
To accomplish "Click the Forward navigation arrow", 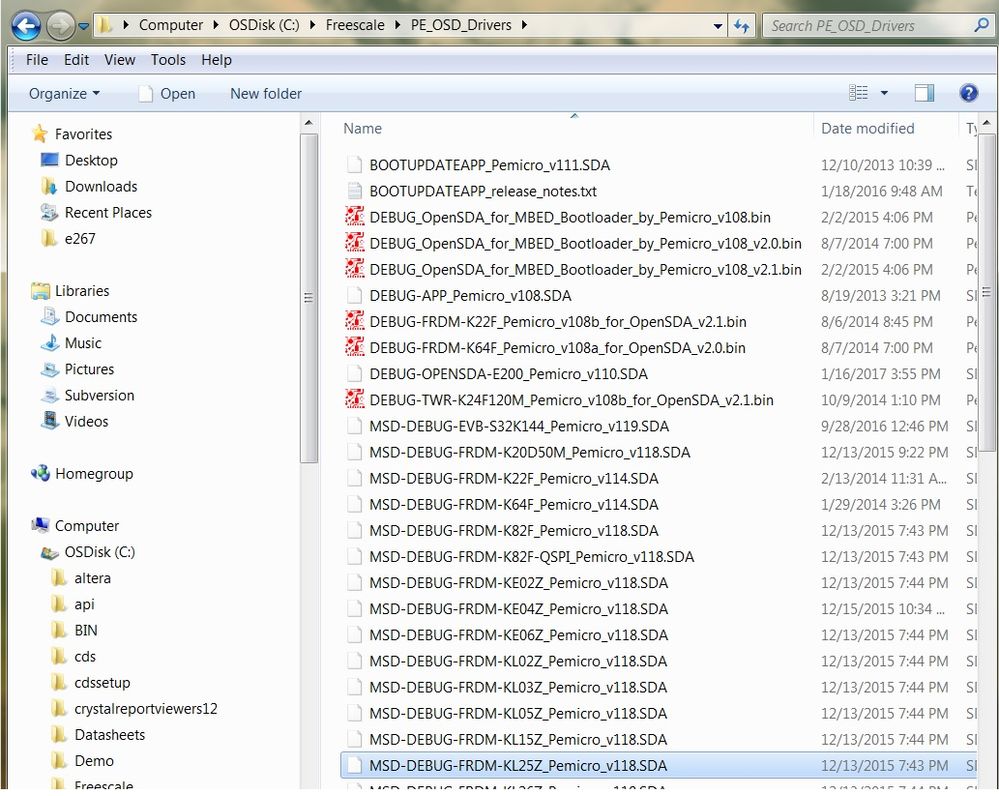I will (x=61, y=26).
